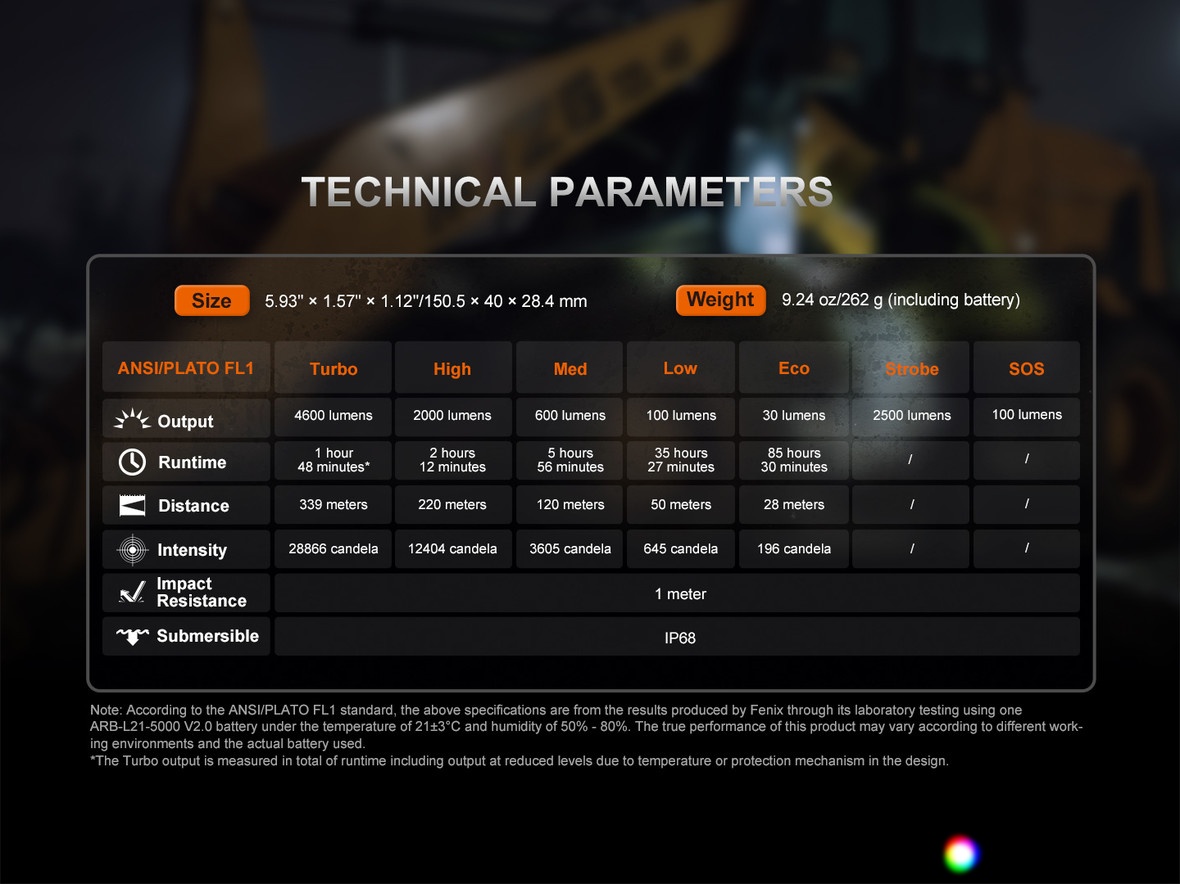The width and height of the screenshot is (1180, 884).
Task: Choose the Med mode header
Action: [570, 369]
